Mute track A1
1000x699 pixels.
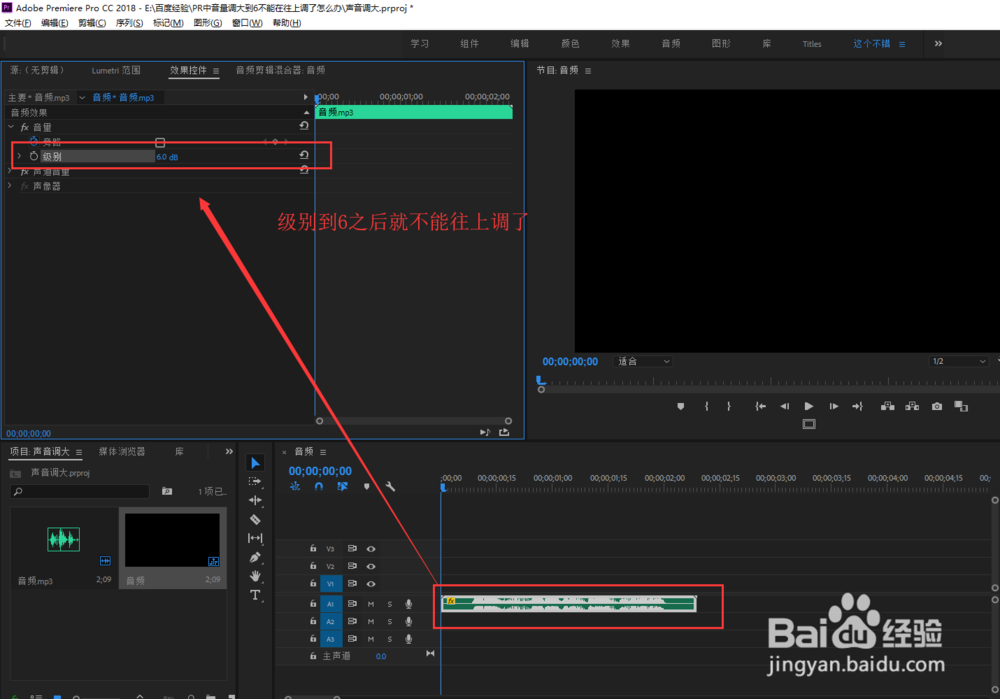(x=371, y=604)
